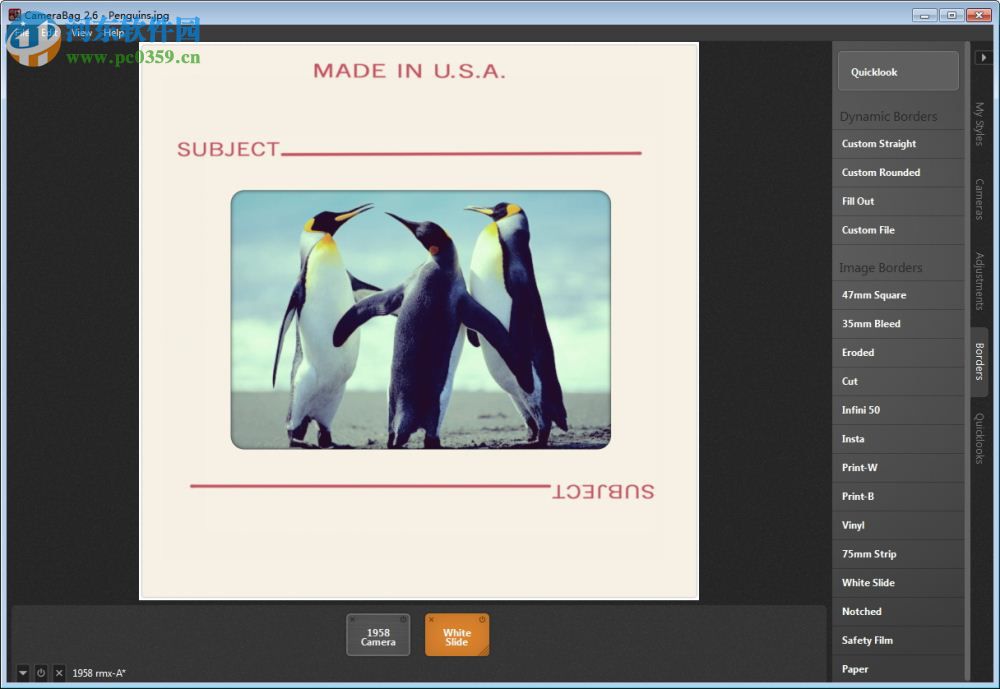The height and width of the screenshot is (689, 1000).
Task: Apply the 47mm Square image border
Action: [897, 294]
